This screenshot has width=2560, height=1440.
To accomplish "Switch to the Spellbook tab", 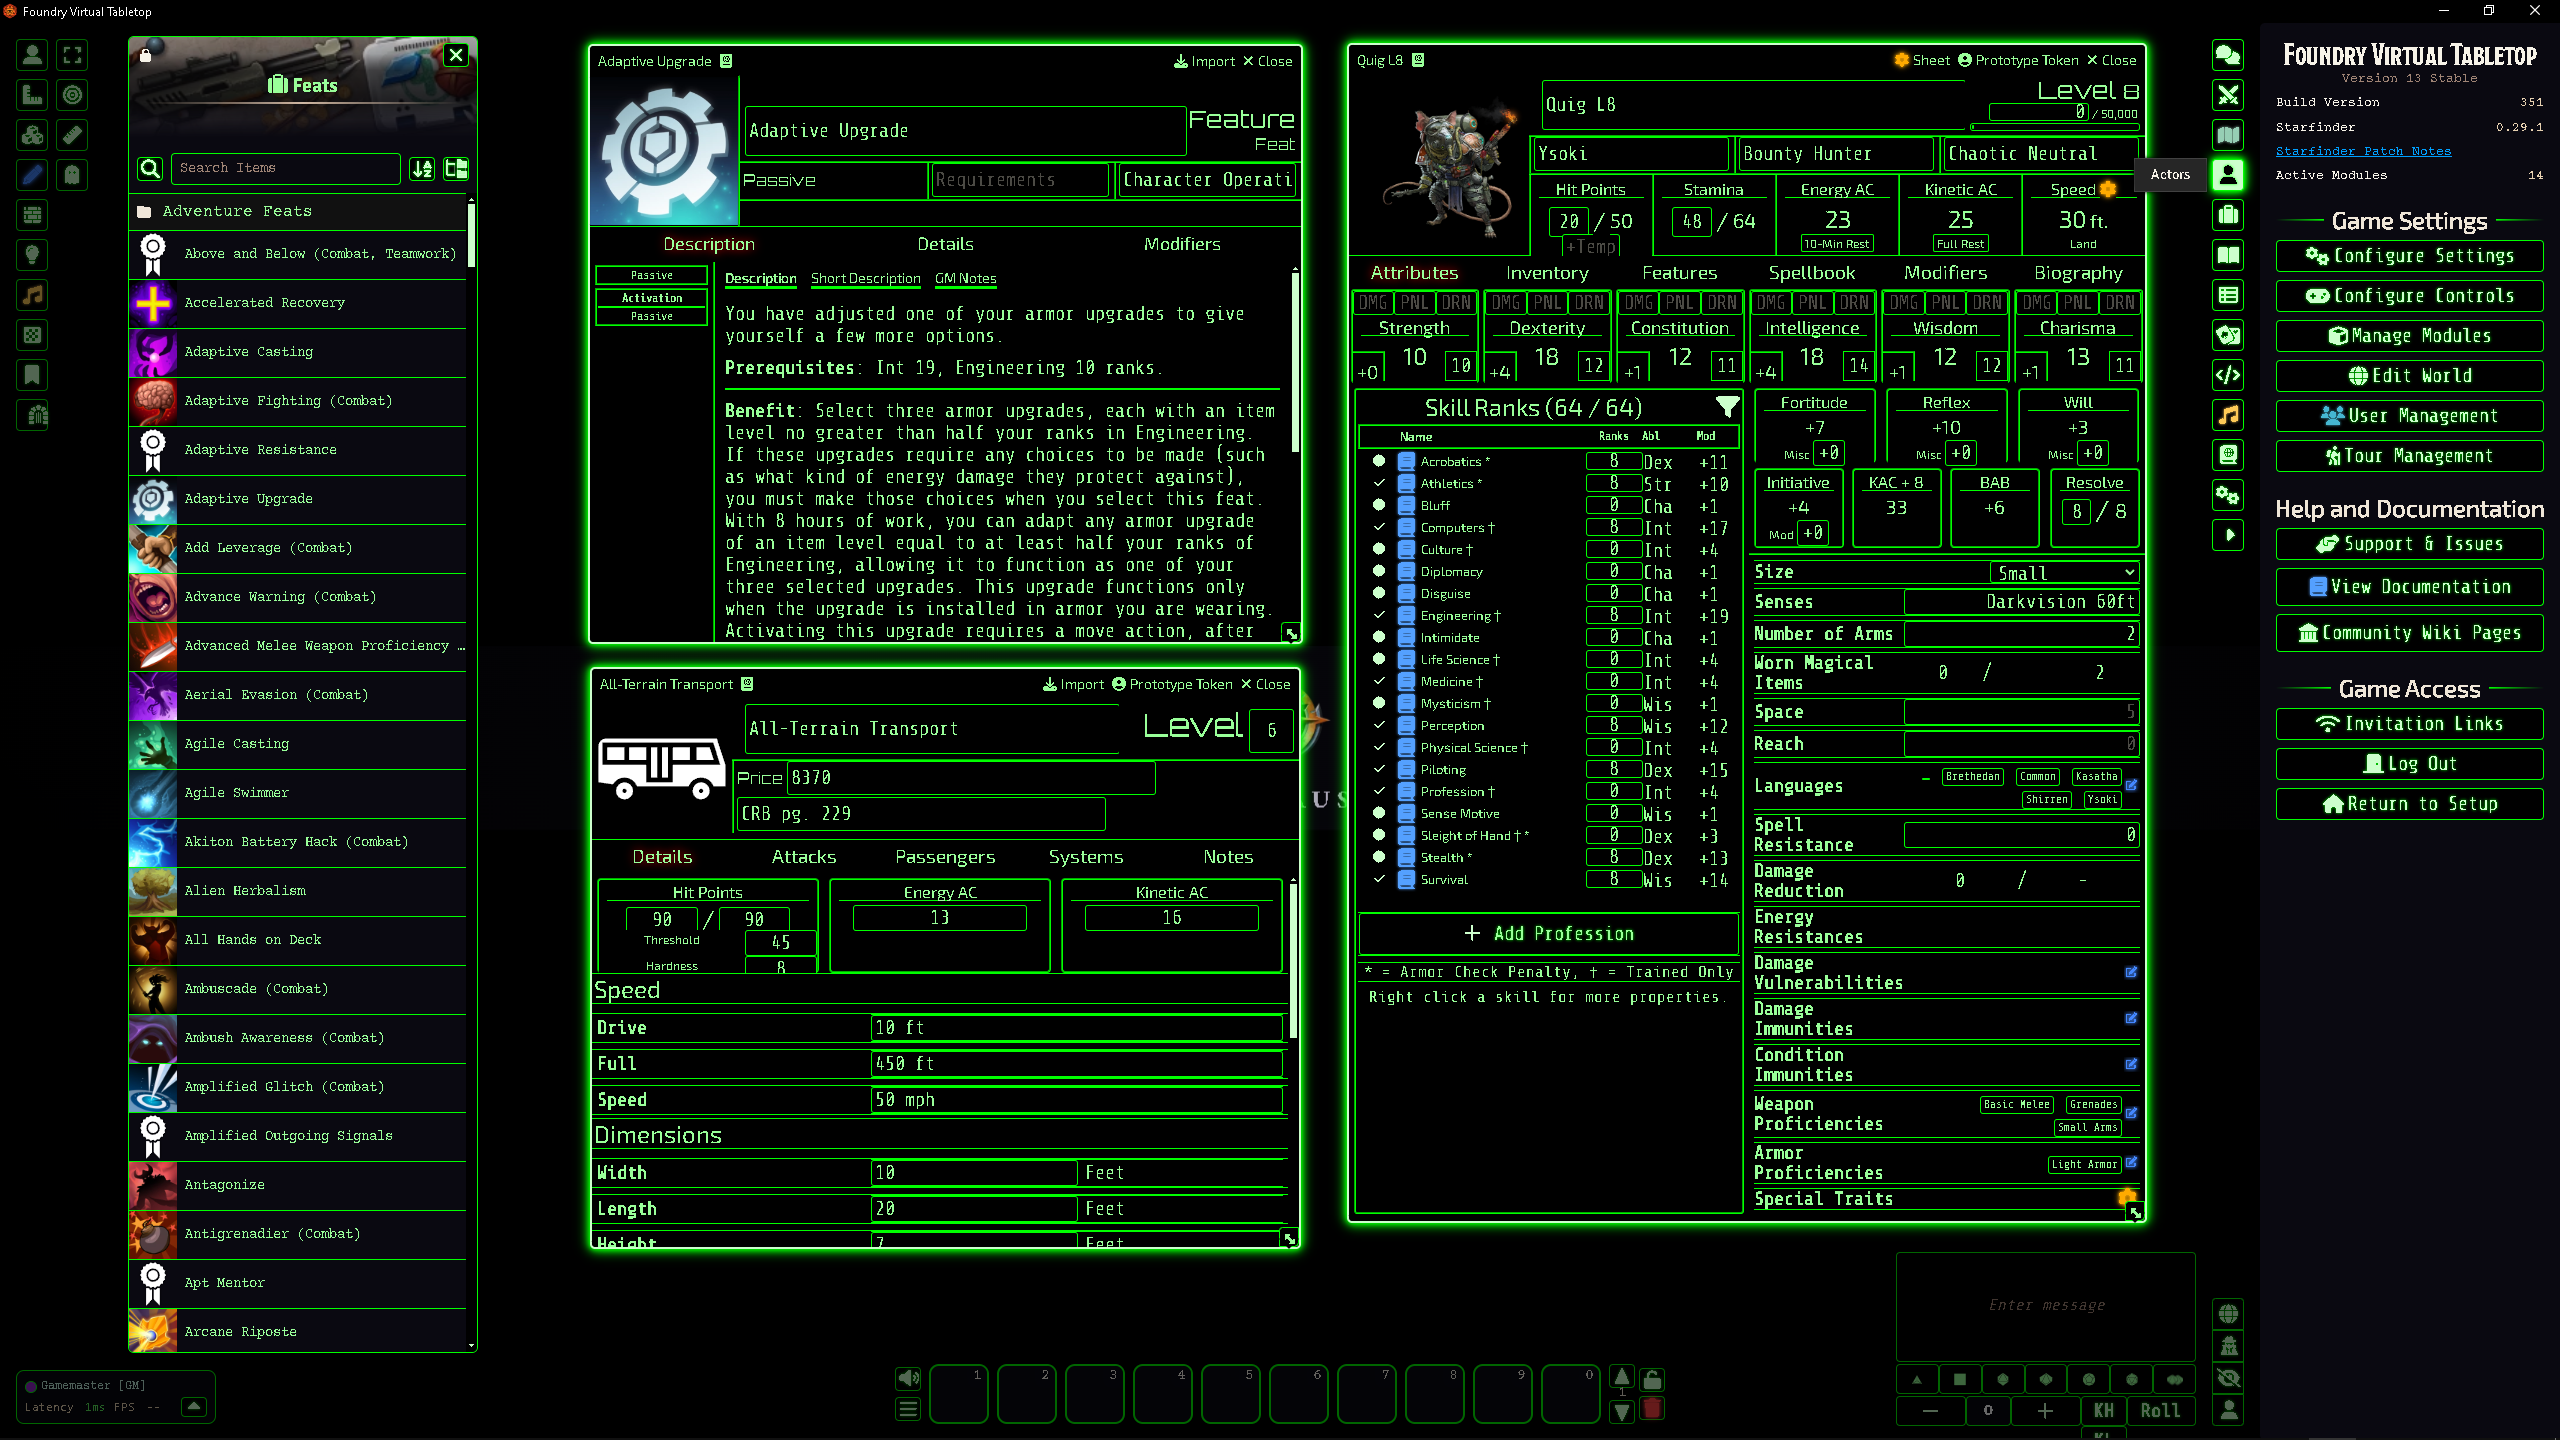I will click(x=1811, y=273).
